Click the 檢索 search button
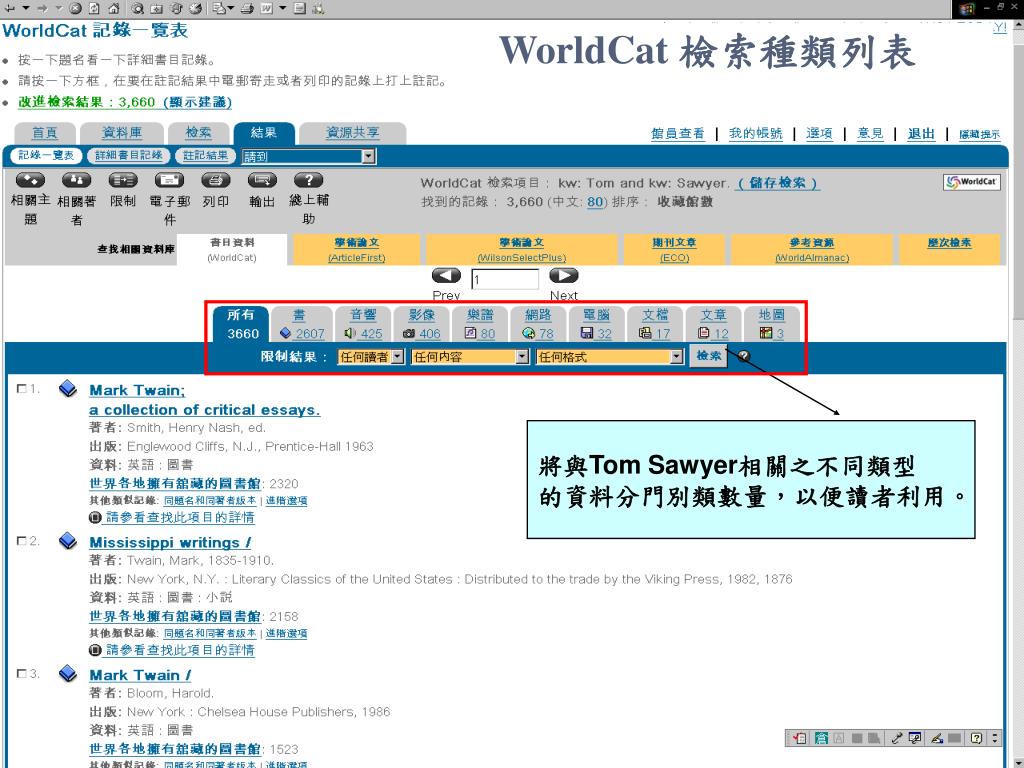This screenshot has width=1024, height=768. tap(709, 356)
